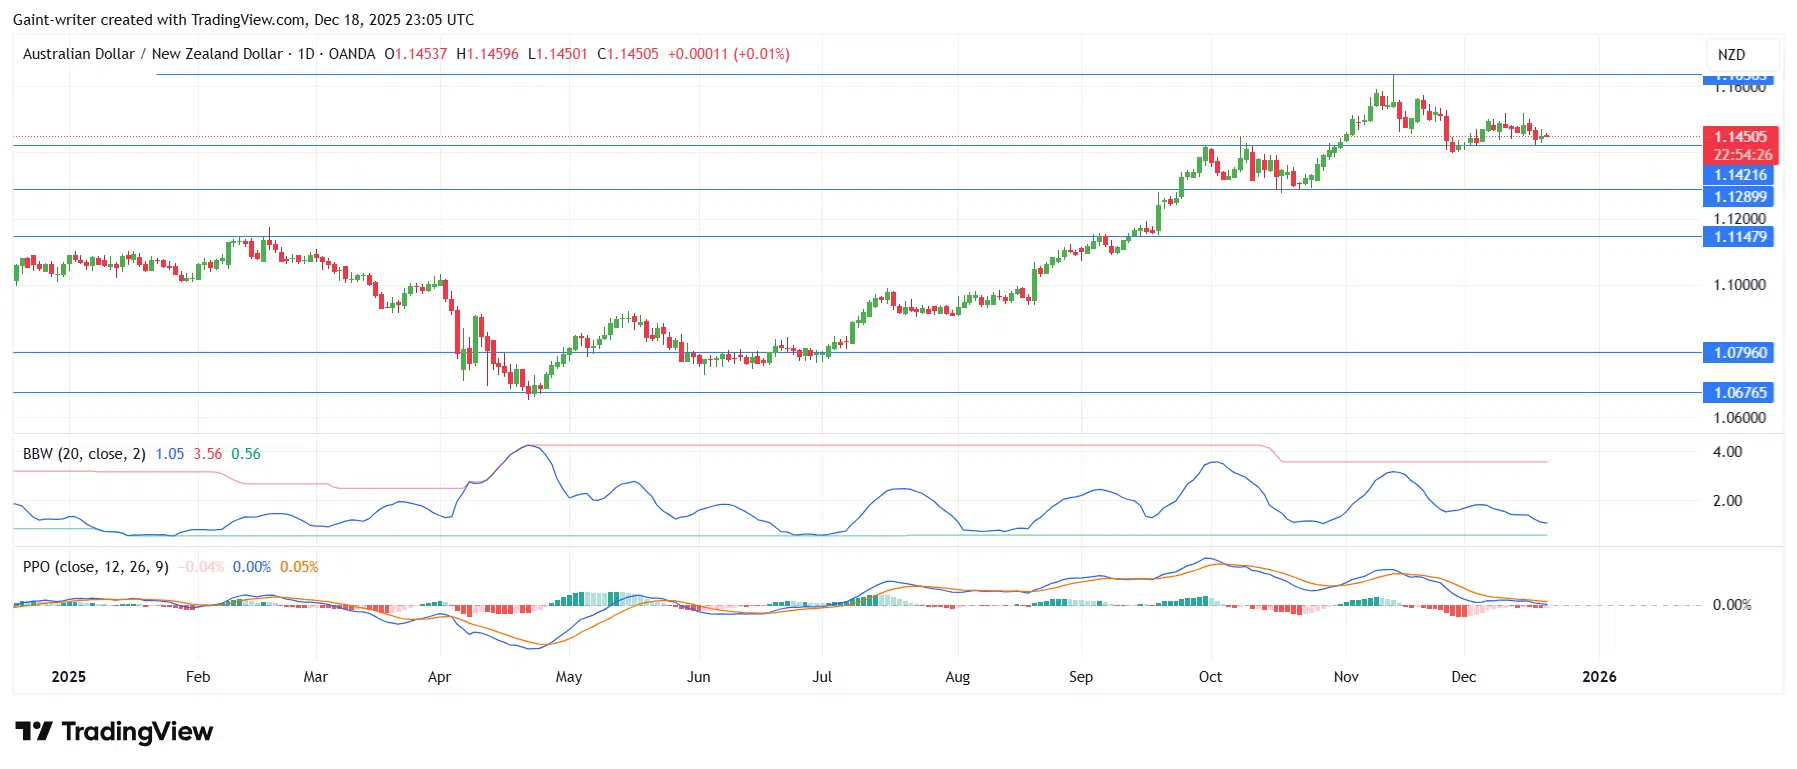Select the Oct marker on the time axis
Viewport: 1797px width, 769px height.
pos(1210,677)
